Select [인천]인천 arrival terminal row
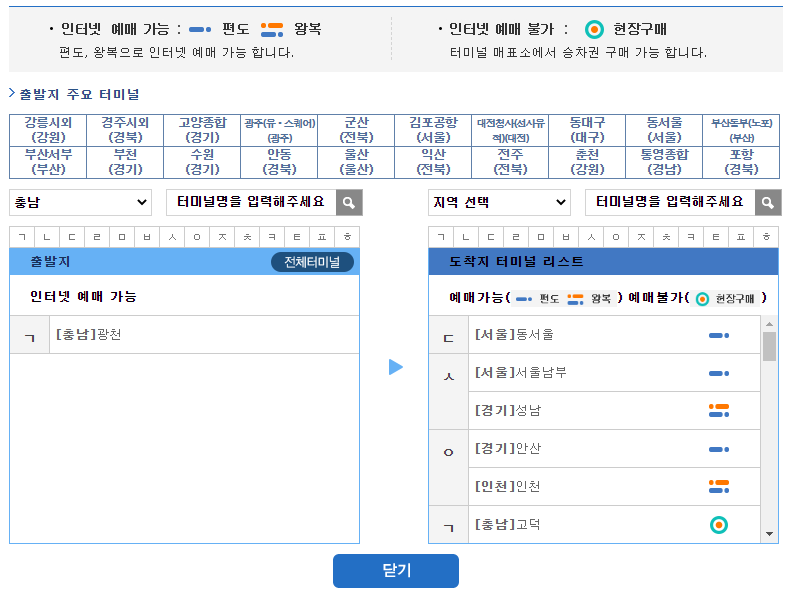 614,486
